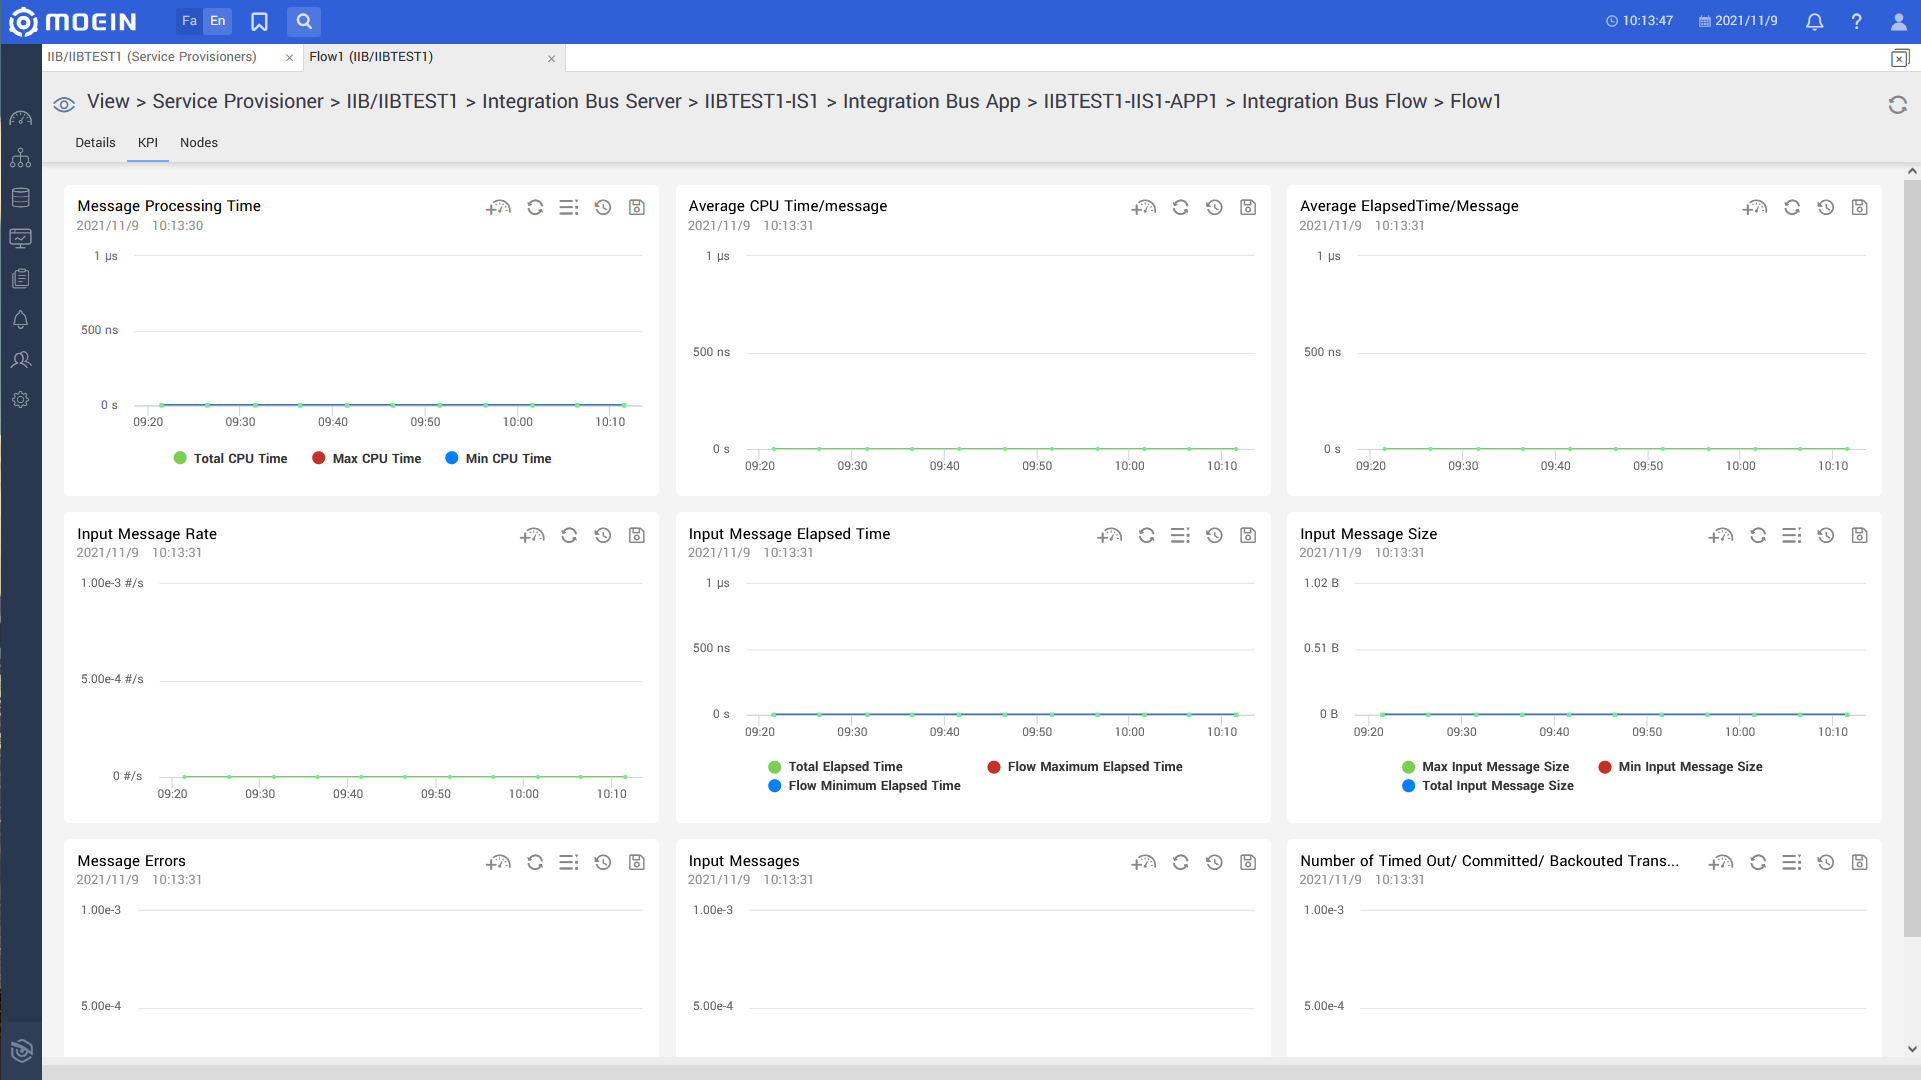Switch to IIB/IIBTEST1 Service Provisioners tab
The width and height of the screenshot is (1921, 1080).
click(152, 57)
